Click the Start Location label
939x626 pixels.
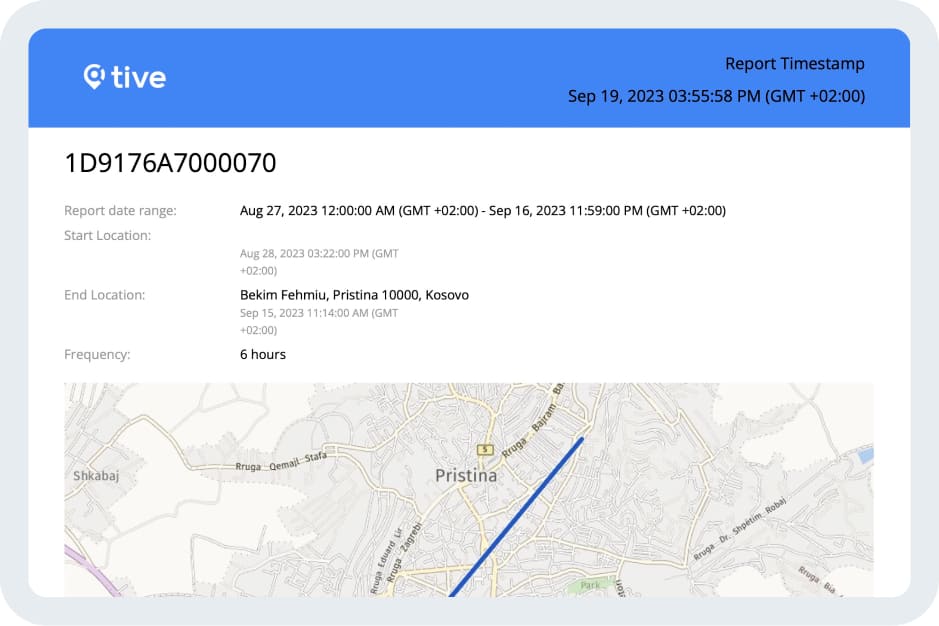(x=107, y=236)
